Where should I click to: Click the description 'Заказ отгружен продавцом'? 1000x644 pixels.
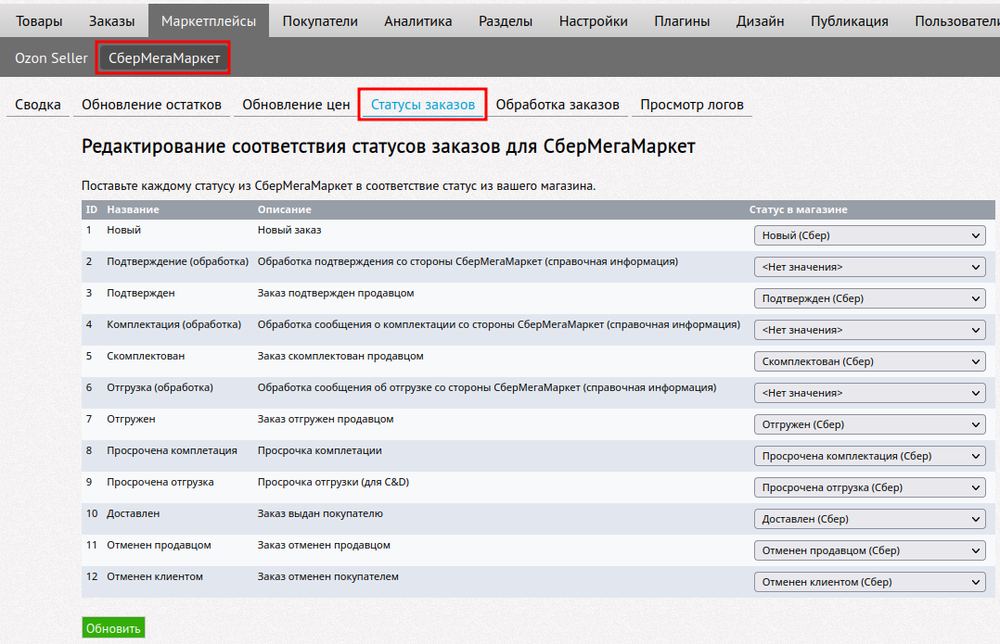325,420
